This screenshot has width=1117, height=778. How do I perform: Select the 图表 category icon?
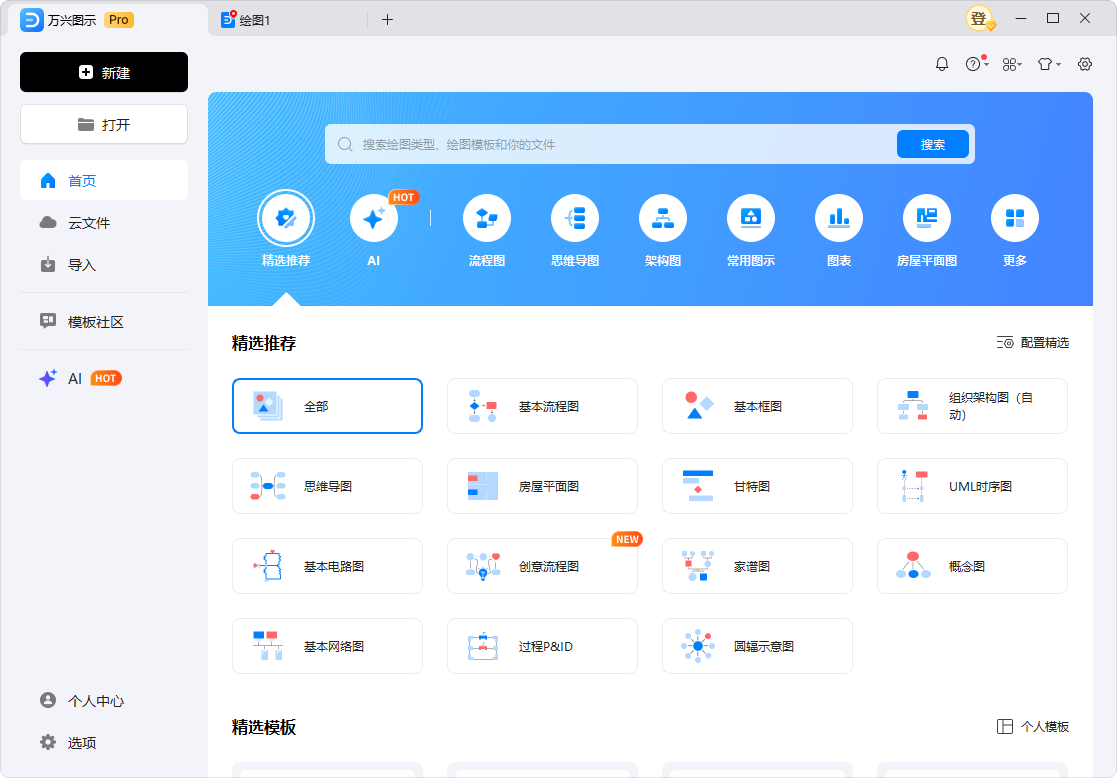[839, 218]
